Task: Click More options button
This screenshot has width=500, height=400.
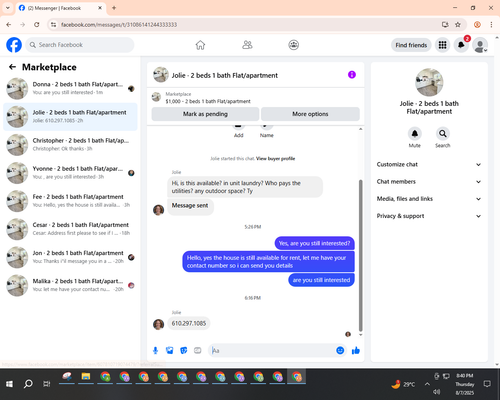Action: click(x=310, y=114)
